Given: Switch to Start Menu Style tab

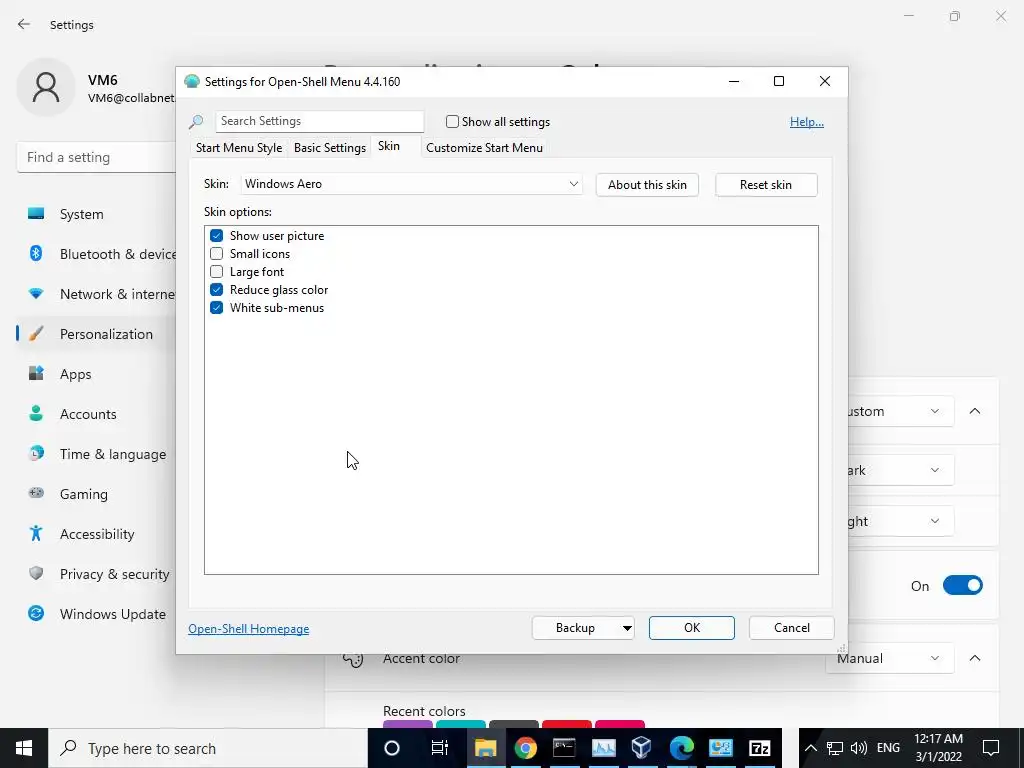Looking at the screenshot, I should (239, 148).
